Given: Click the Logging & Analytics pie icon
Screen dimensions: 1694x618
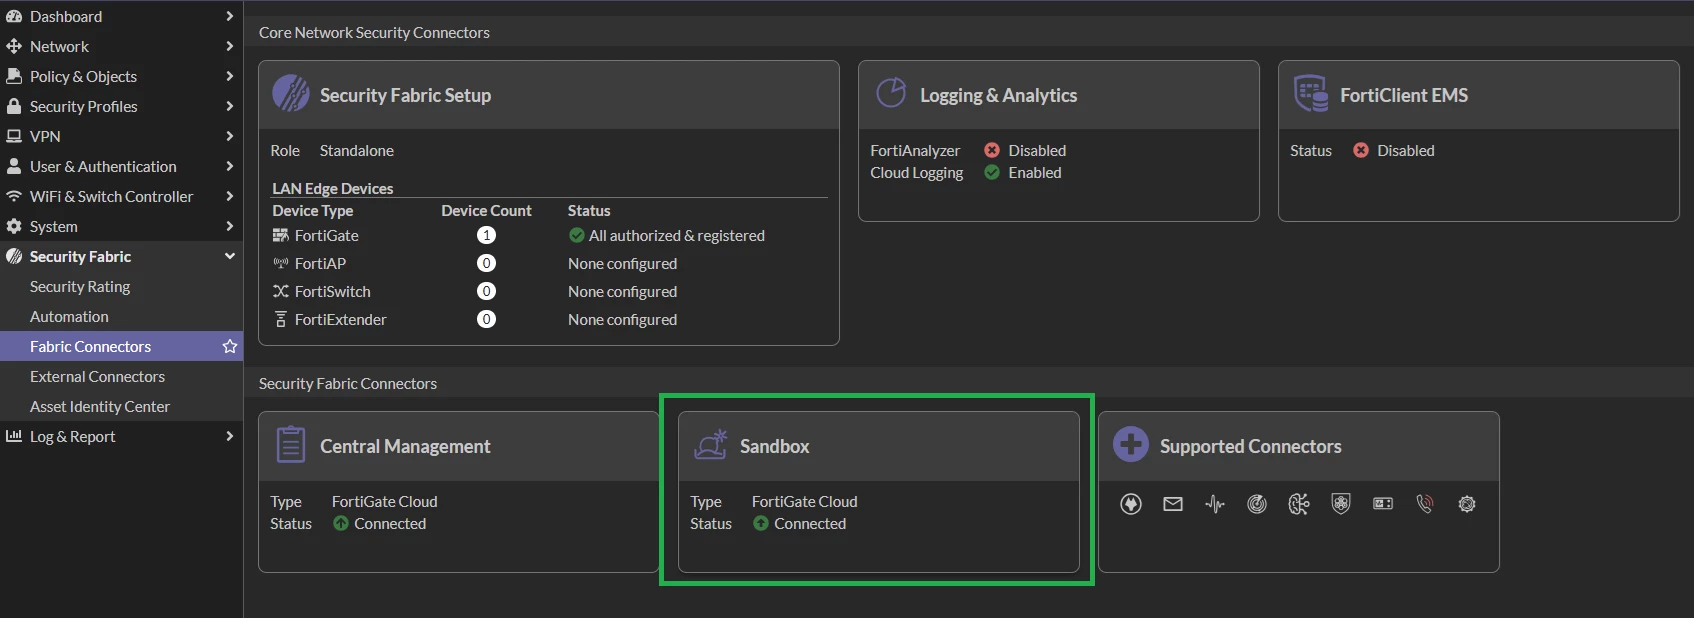Looking at the screenshot, I should 891,93.
